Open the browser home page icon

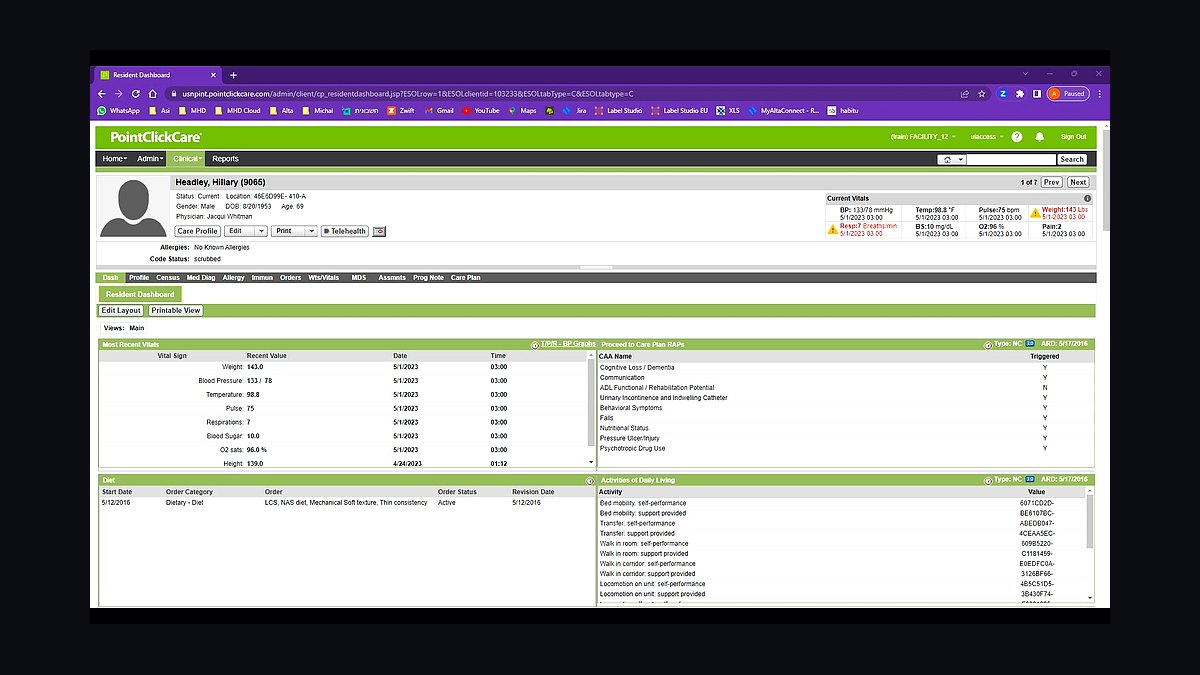pyautogui.click(x=154, y=93)
